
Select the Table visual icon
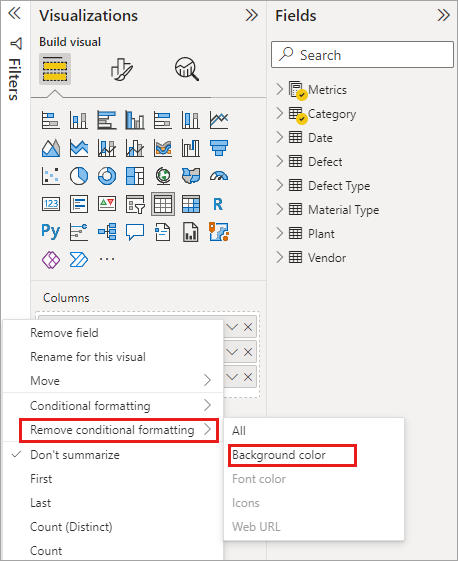click(163, 204)
